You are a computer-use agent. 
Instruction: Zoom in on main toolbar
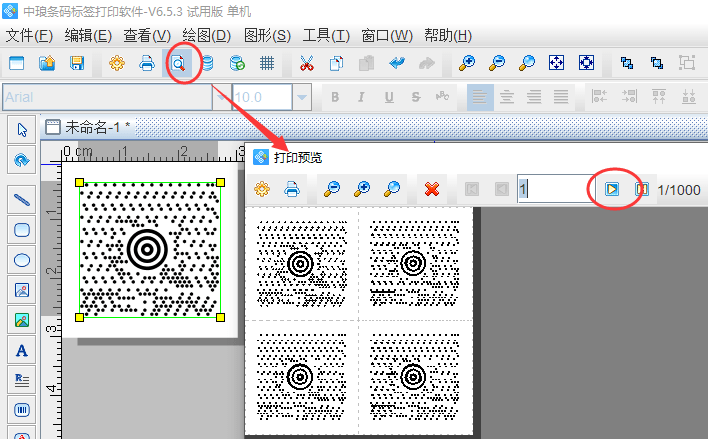coord(466,63)
